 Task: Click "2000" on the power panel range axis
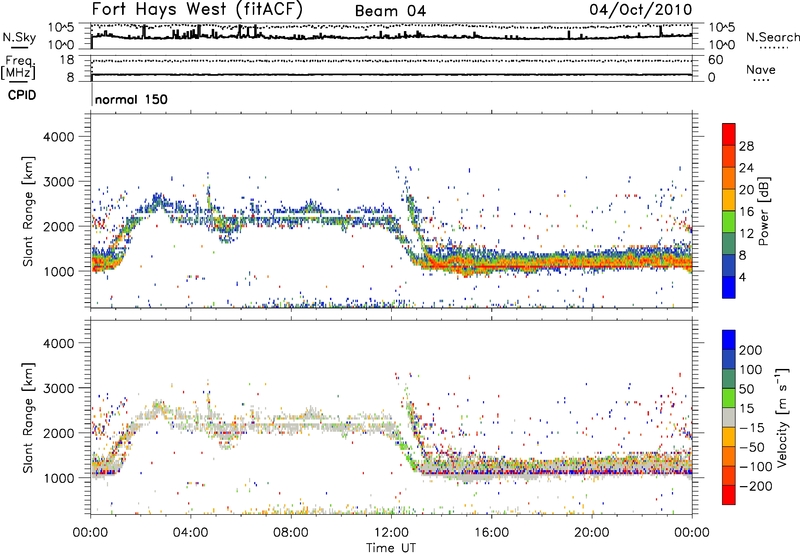click(x=59, y=227)
